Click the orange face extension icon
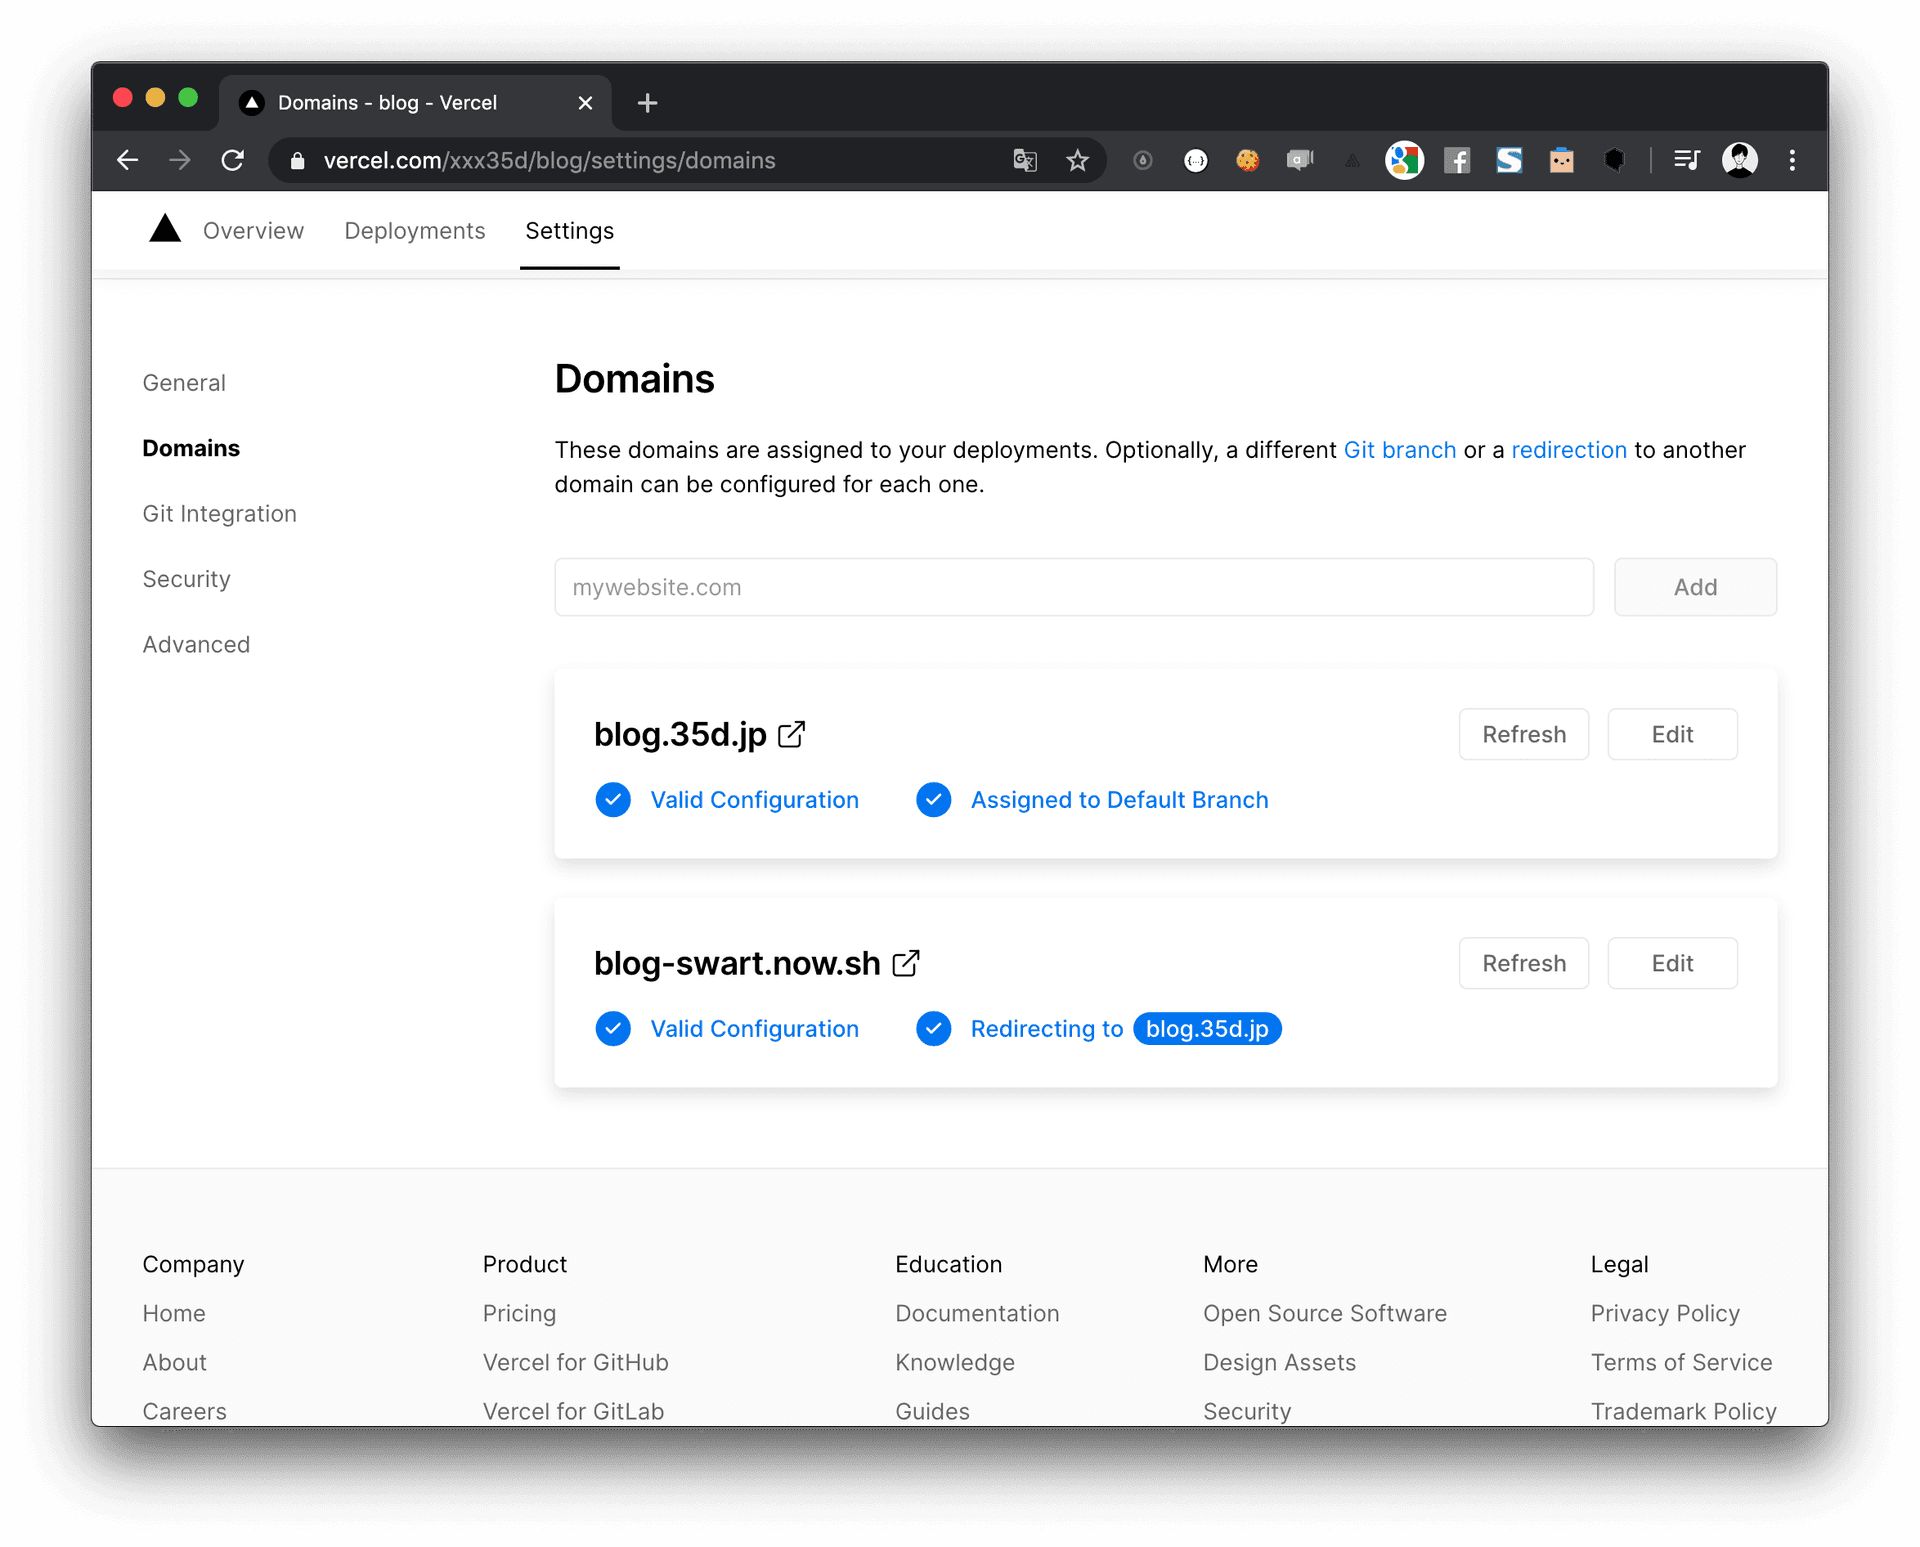 coord(1562,160)
